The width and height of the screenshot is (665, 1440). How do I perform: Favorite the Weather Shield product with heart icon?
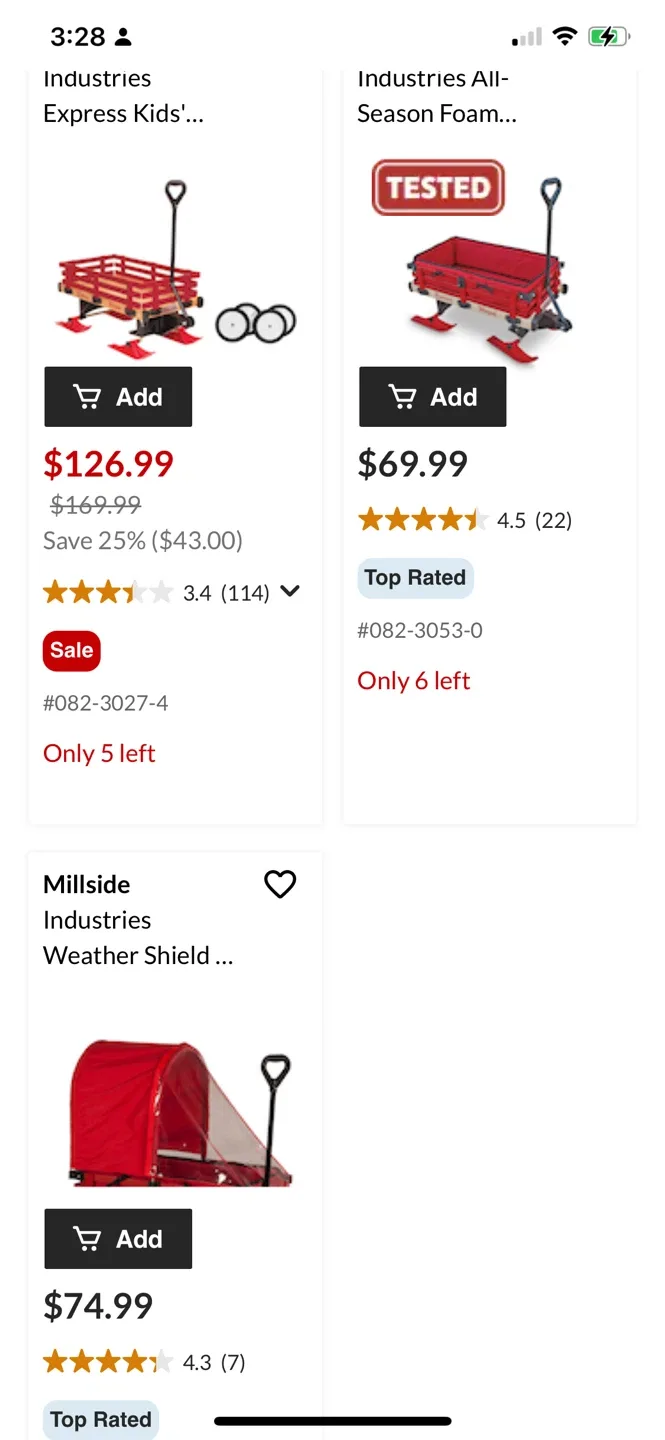[280, 884]
